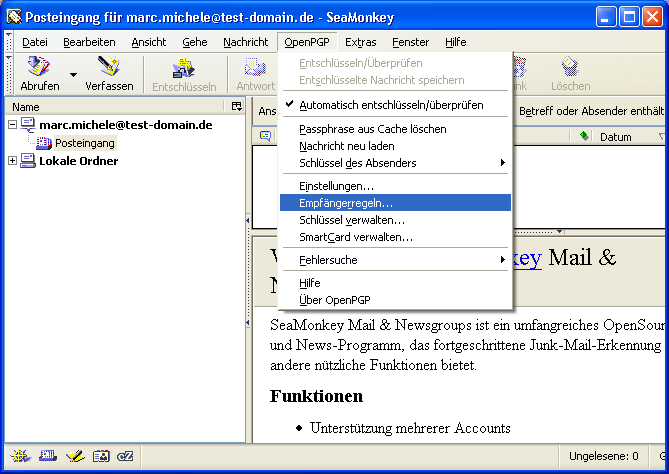
Task: Open Address Book from status bar icon
Action: pos(101,457)
